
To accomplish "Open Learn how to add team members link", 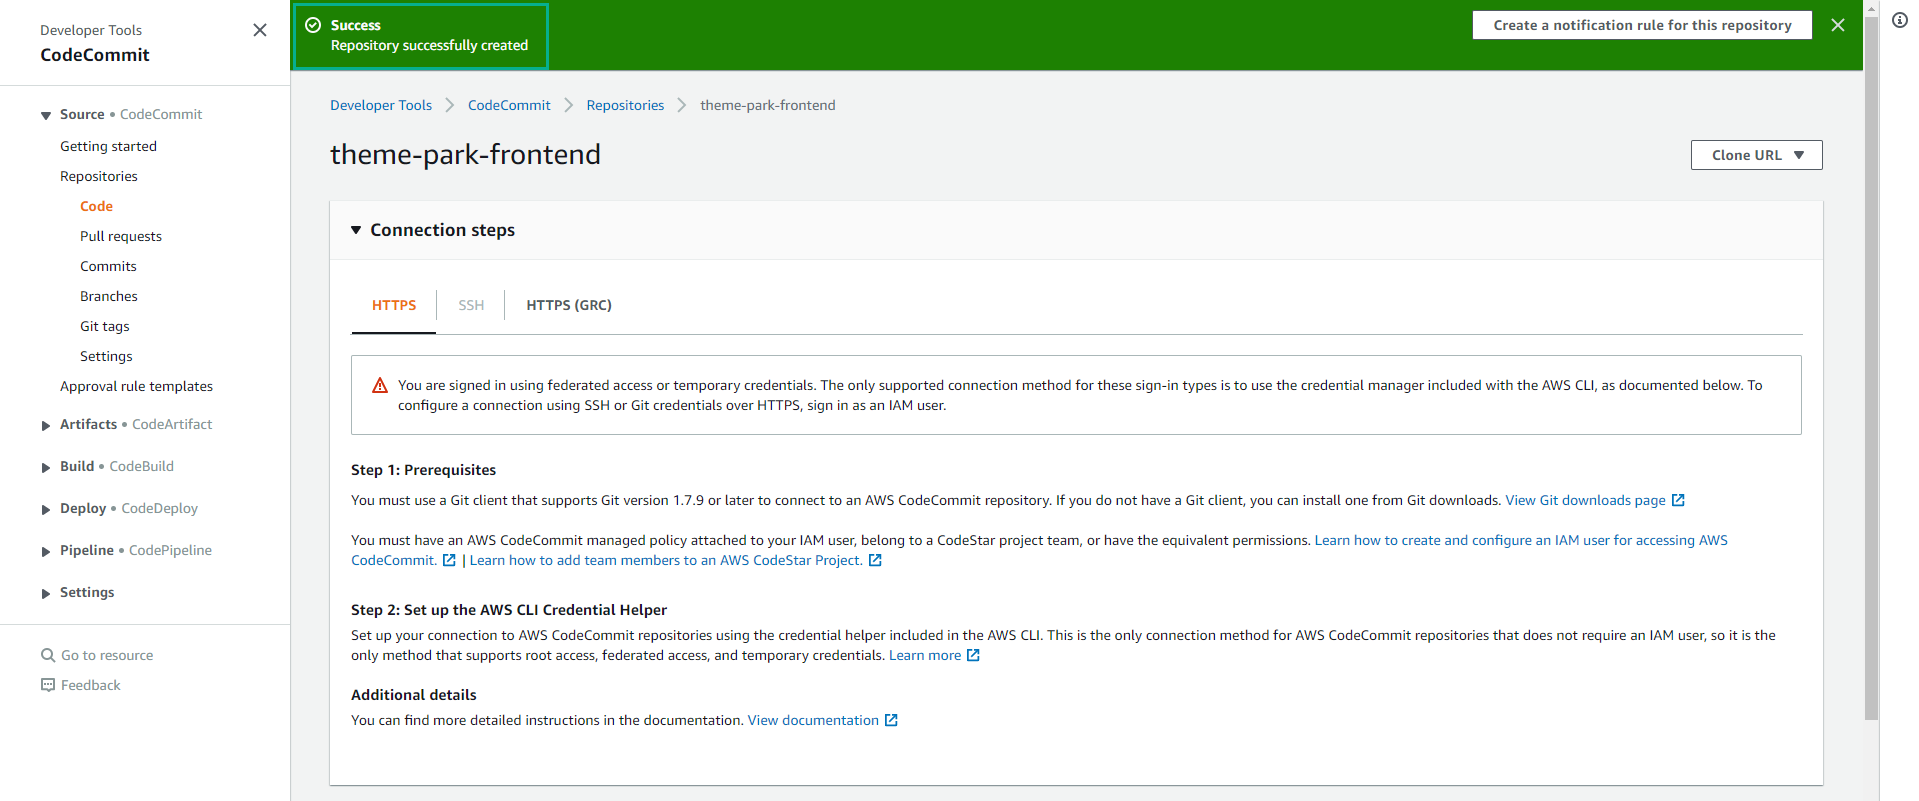I will click(x=666, y=560).
